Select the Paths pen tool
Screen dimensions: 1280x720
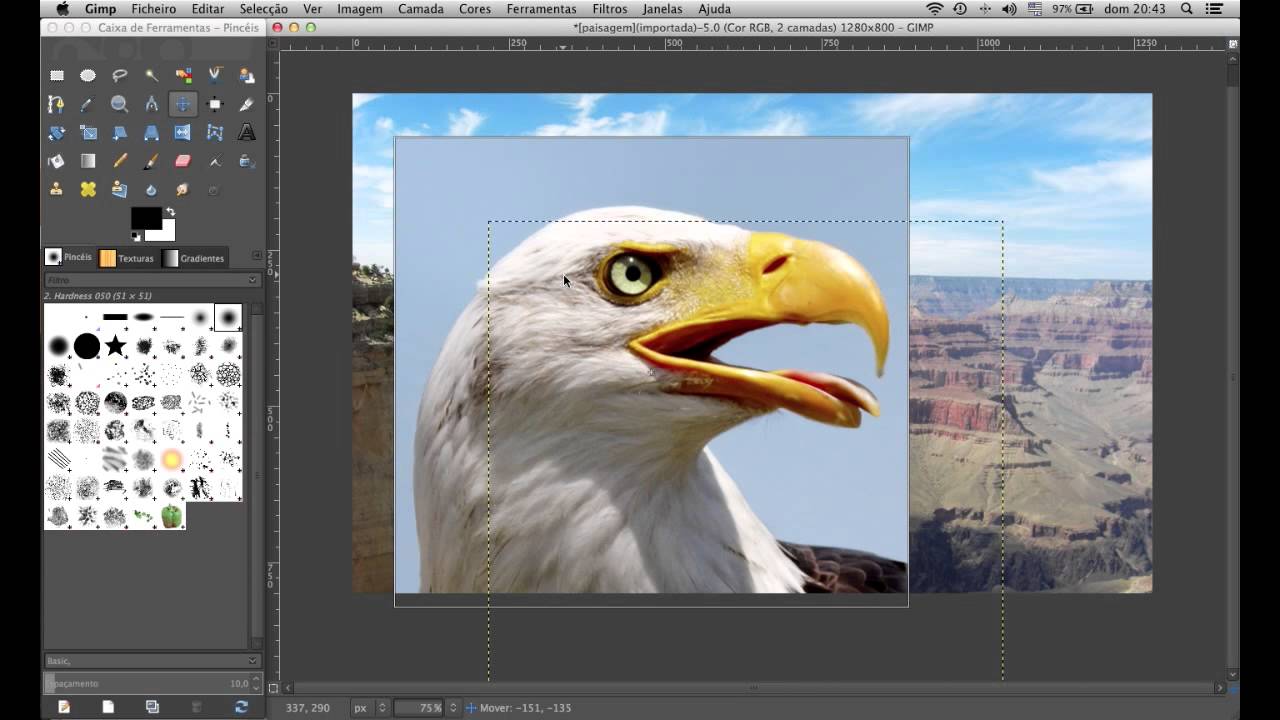pos(57,104)
